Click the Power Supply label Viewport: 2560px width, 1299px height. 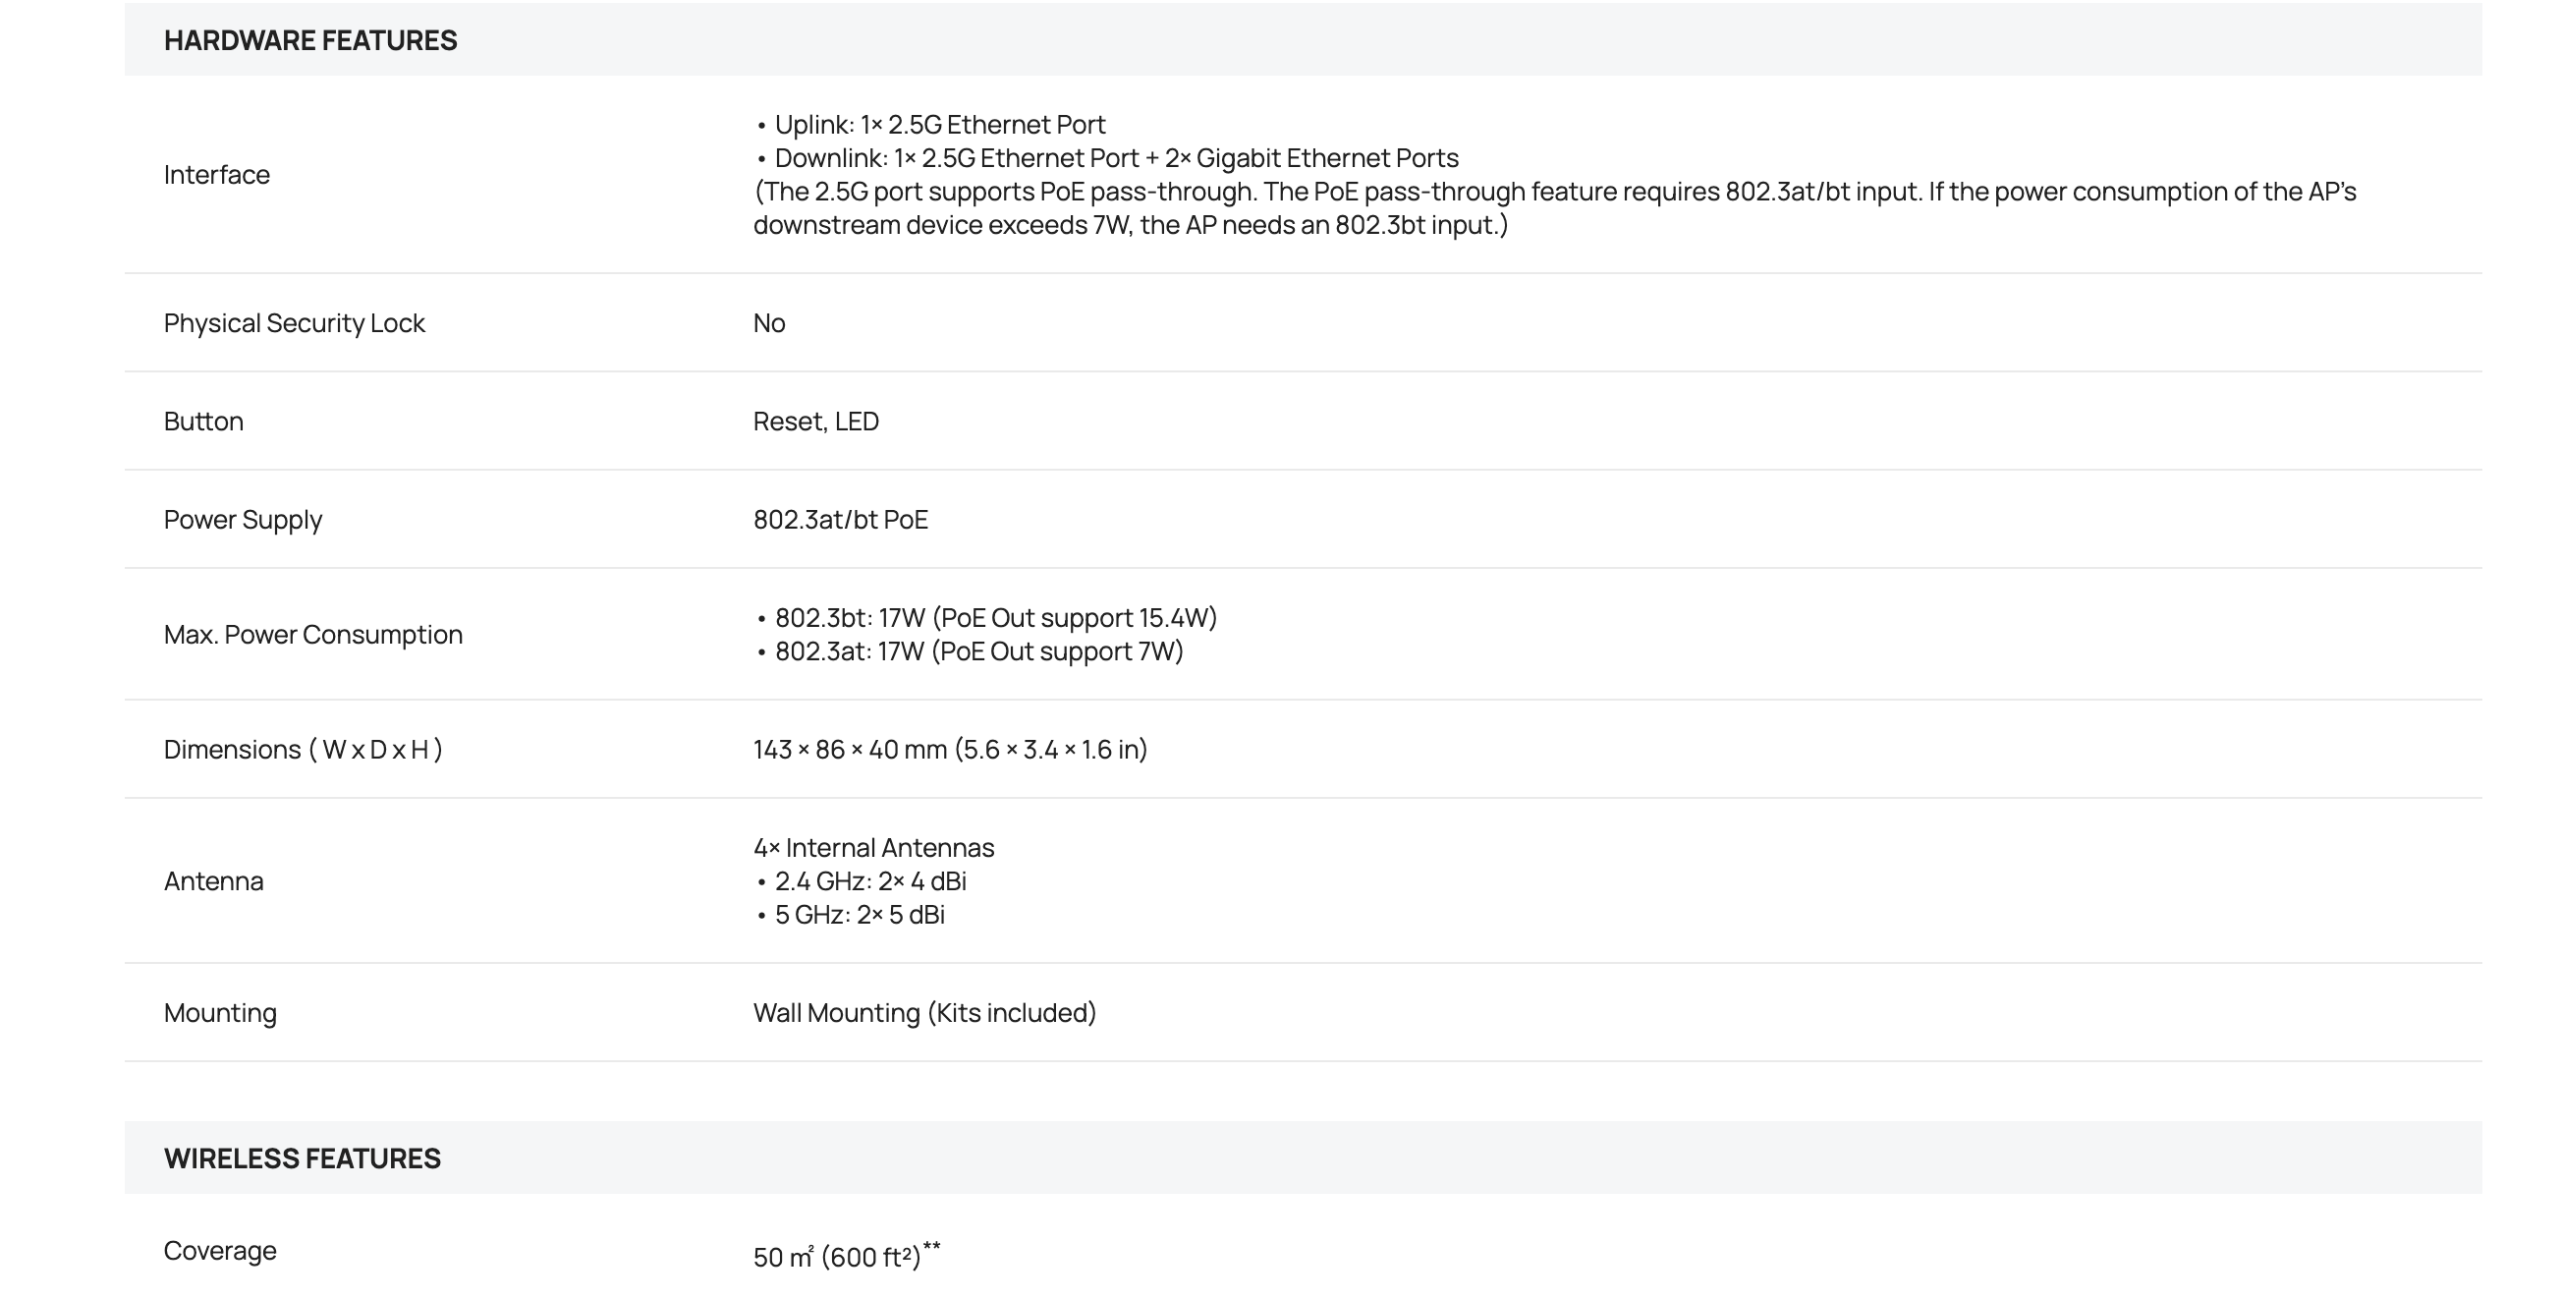[243, 520]
